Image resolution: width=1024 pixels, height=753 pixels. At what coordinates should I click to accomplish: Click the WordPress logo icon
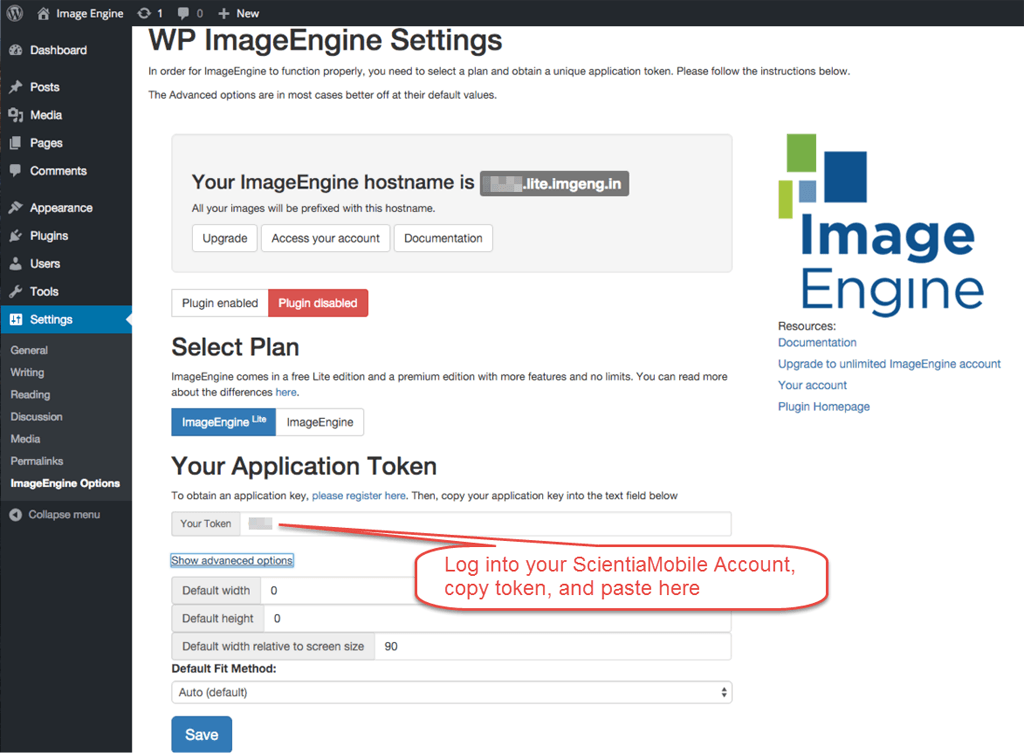[14, 12]
